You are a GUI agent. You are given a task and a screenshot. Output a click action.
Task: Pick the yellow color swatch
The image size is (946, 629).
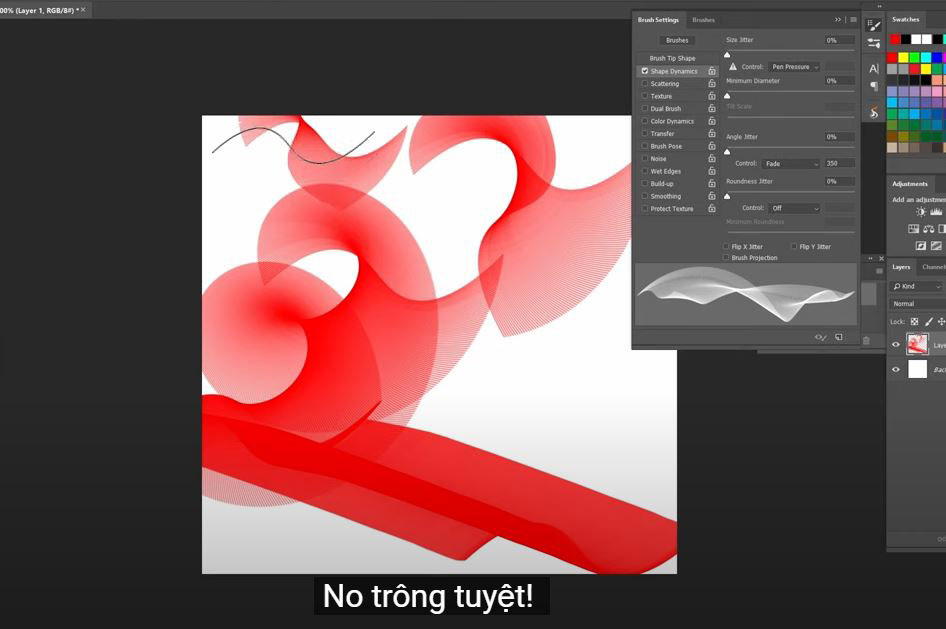point(903,58)
